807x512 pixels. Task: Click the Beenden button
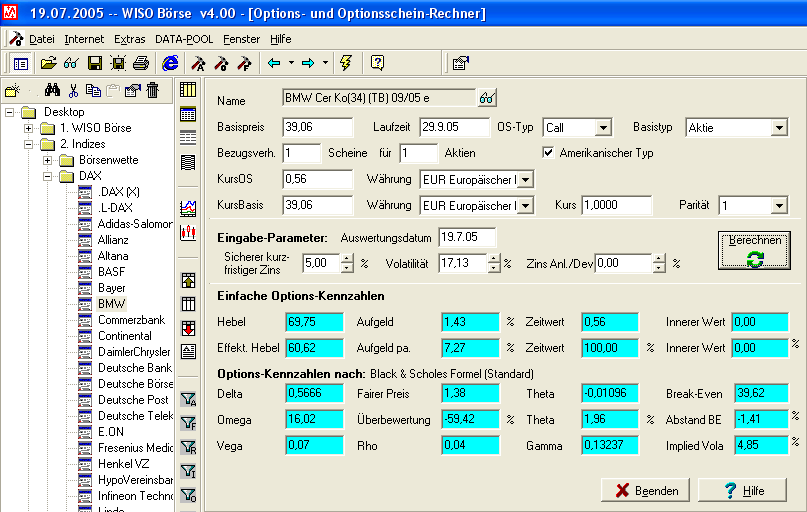pyautogui.click(x=645, y=491)
